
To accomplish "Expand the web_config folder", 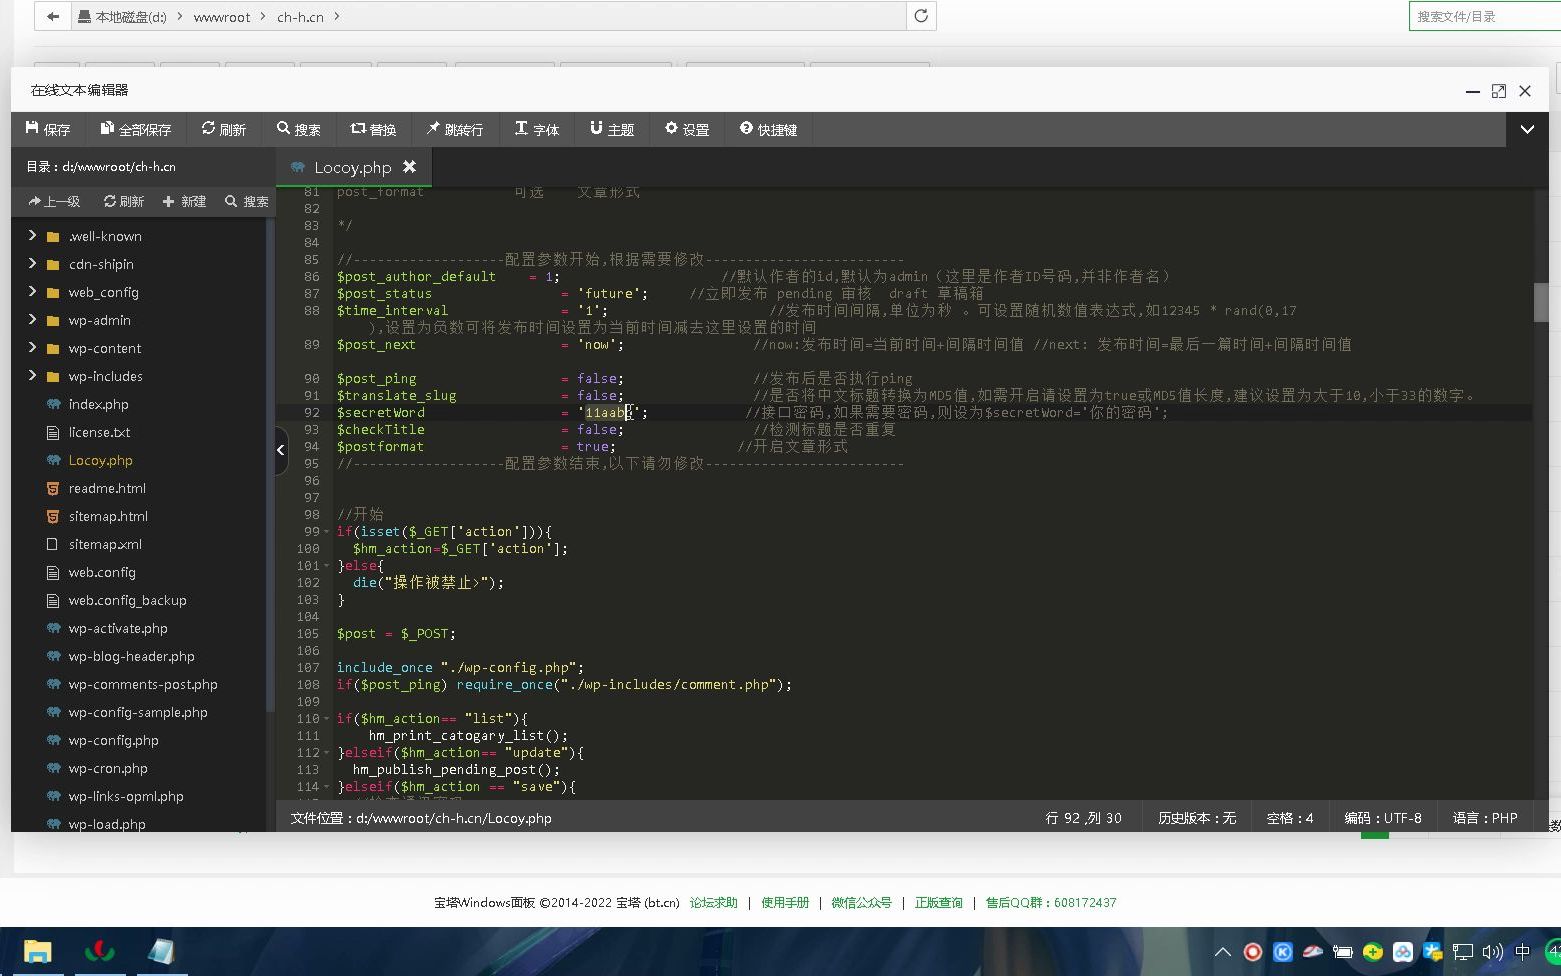I will tap(32, 292).
